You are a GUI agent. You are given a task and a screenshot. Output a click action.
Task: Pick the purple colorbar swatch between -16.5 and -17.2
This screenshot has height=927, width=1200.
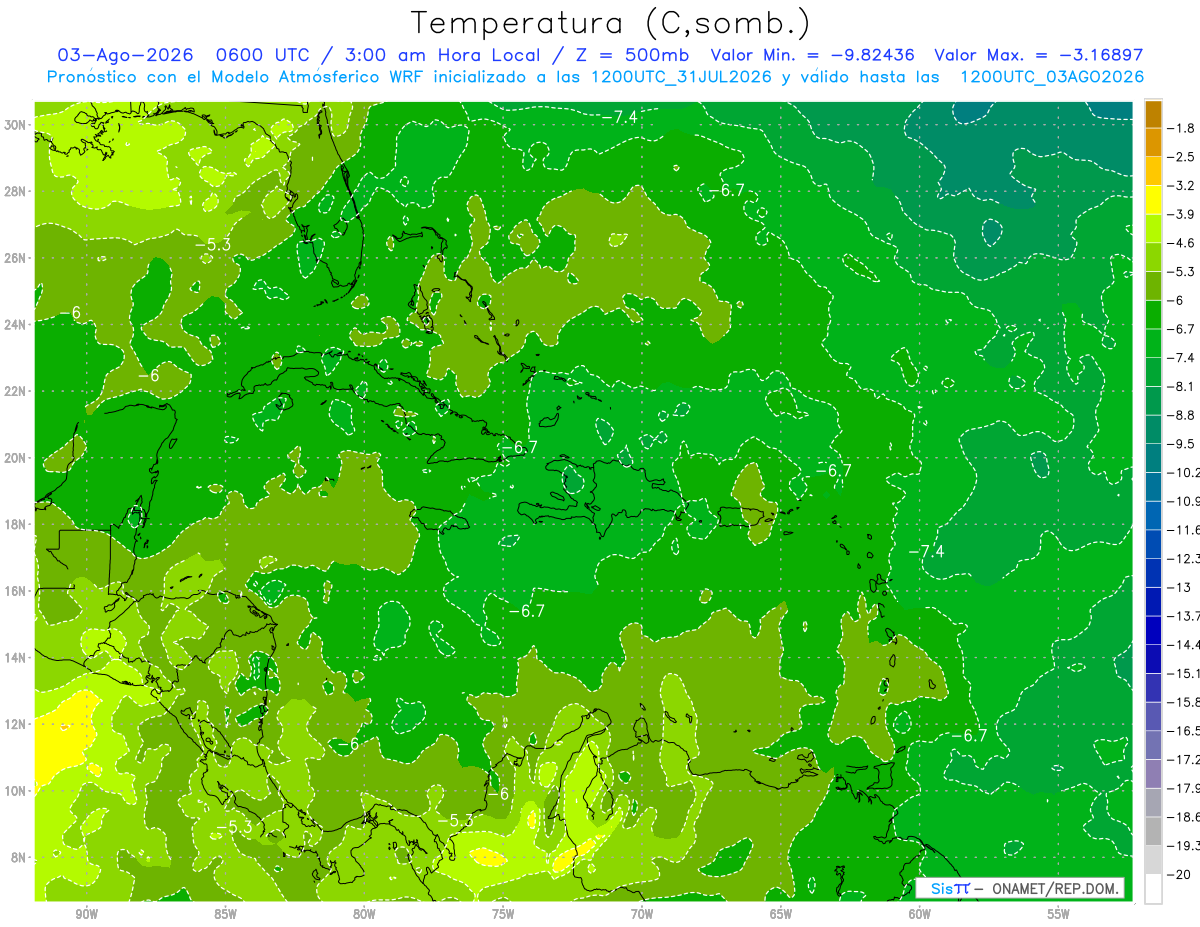click(1153, 745)
